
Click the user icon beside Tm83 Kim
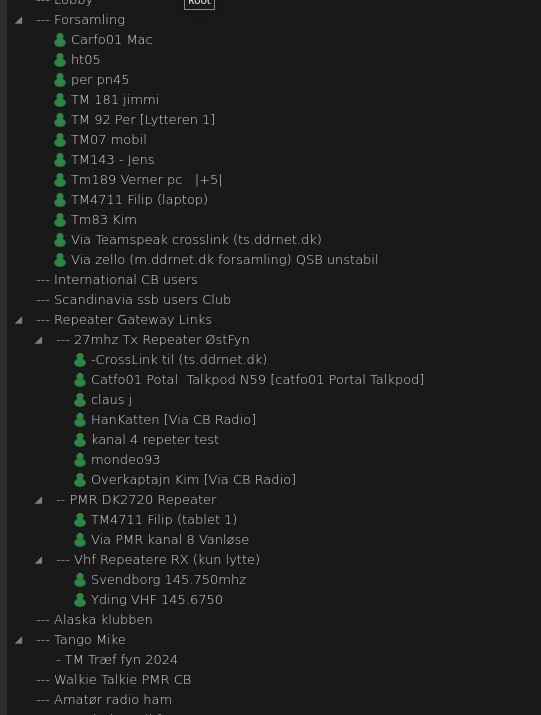(60, 220)
